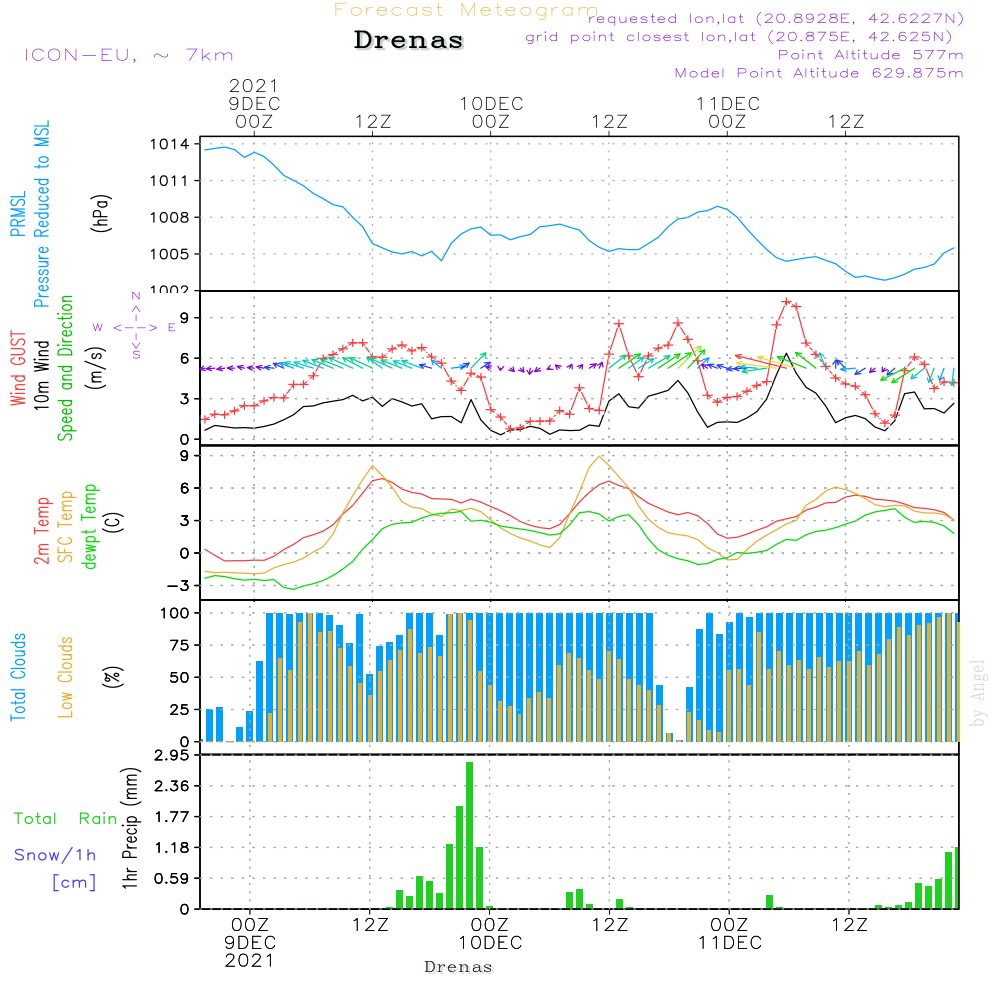1000x1000 pixels.
Task: Click the green 'dewpt Temp' label
Action: click(89, 526)
